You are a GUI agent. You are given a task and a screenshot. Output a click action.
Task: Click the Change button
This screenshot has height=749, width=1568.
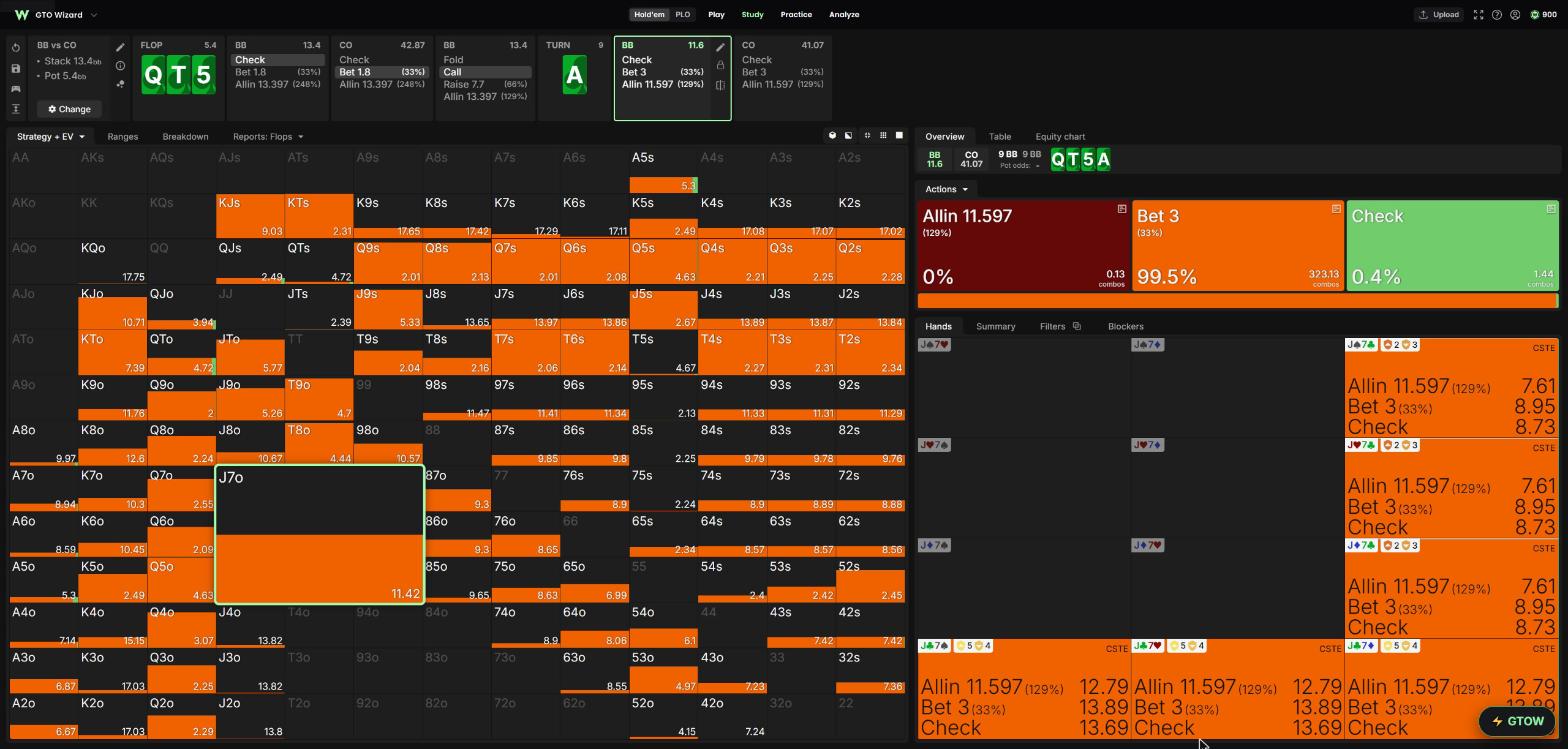[69, 109]
